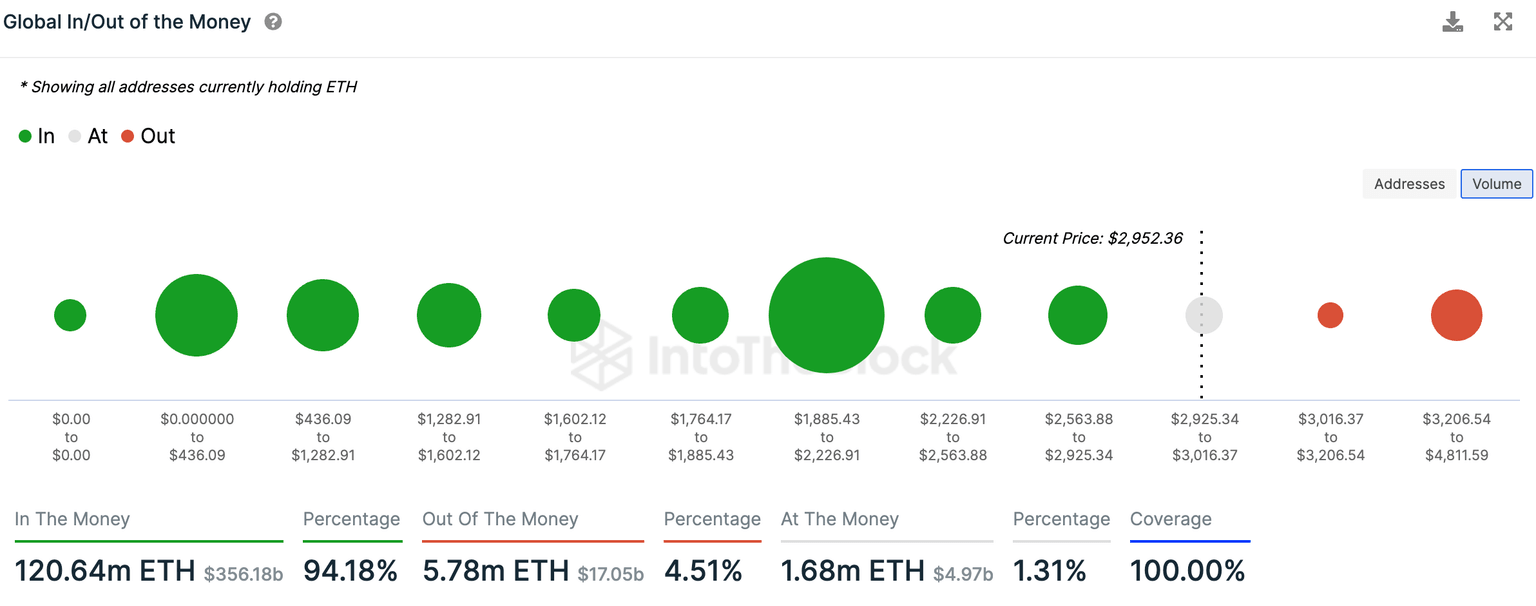1536x606 pixels.
Task: Click the smallest green bubble at $0.00
Action: (x=70, y=315)
